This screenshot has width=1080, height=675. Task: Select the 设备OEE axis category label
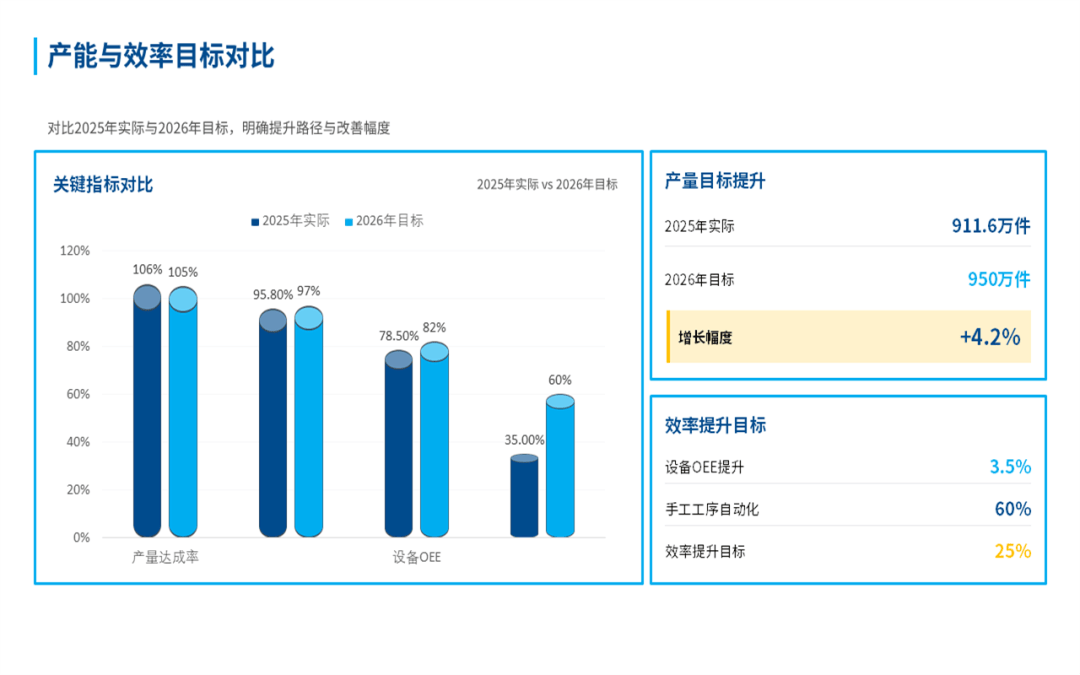tap(416, 557)
